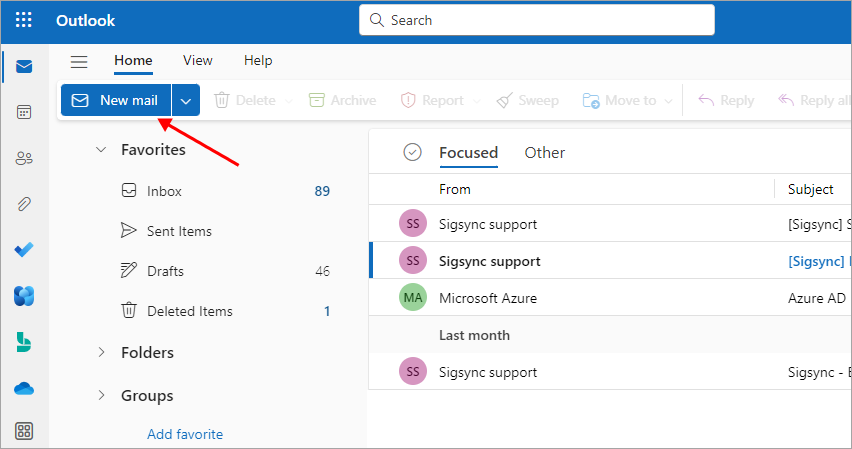Collapse the Favorites section
Viewport: 852px width, 449px height.
[x=100, y=150]
